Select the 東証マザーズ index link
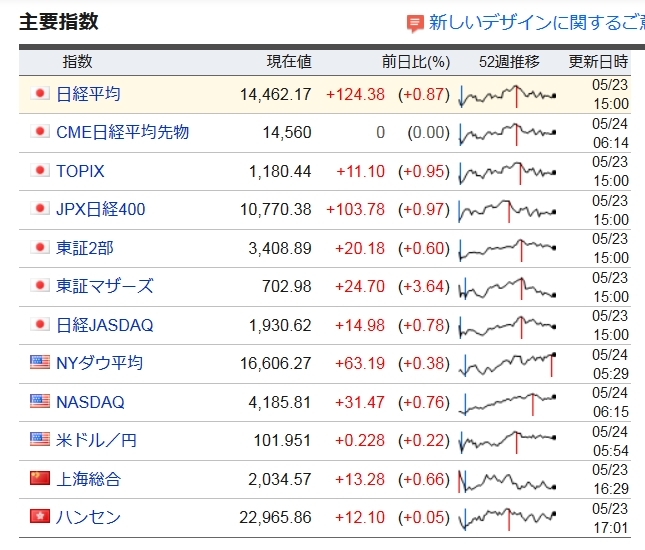Screen dimensions: 645x550 (104, 286)
